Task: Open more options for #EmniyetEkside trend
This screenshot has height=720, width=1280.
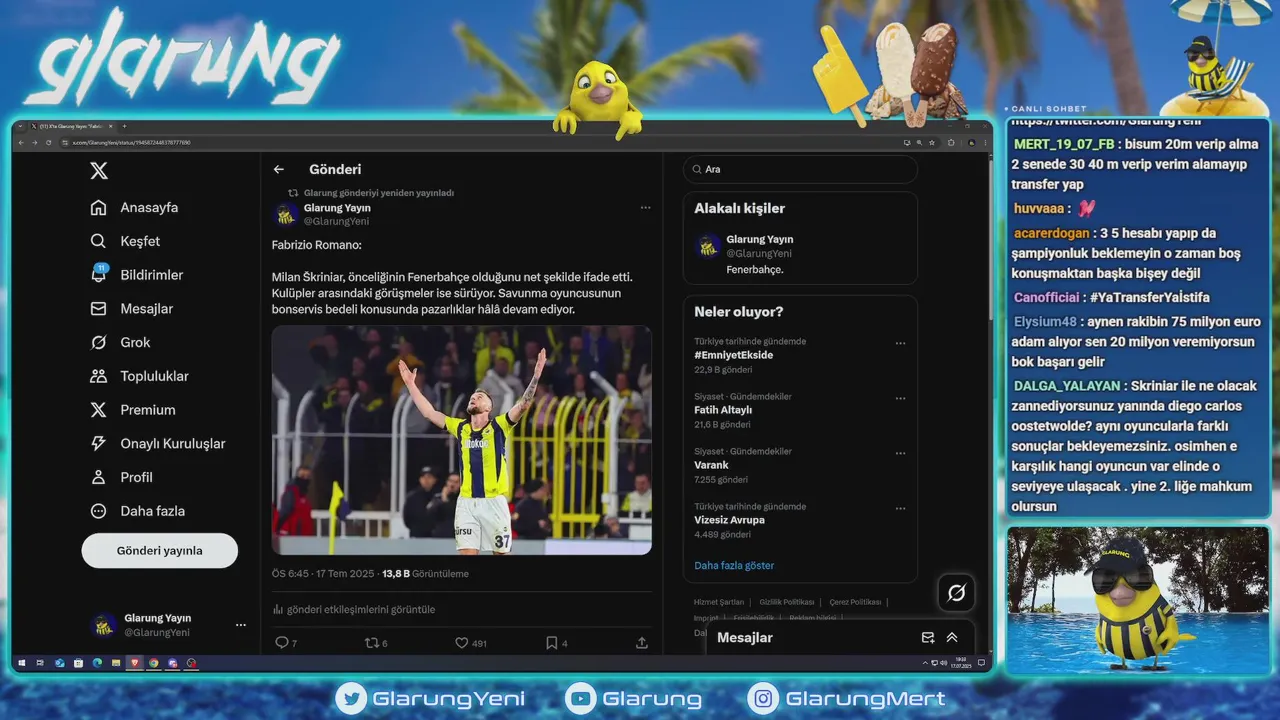Action: (900, 343)
